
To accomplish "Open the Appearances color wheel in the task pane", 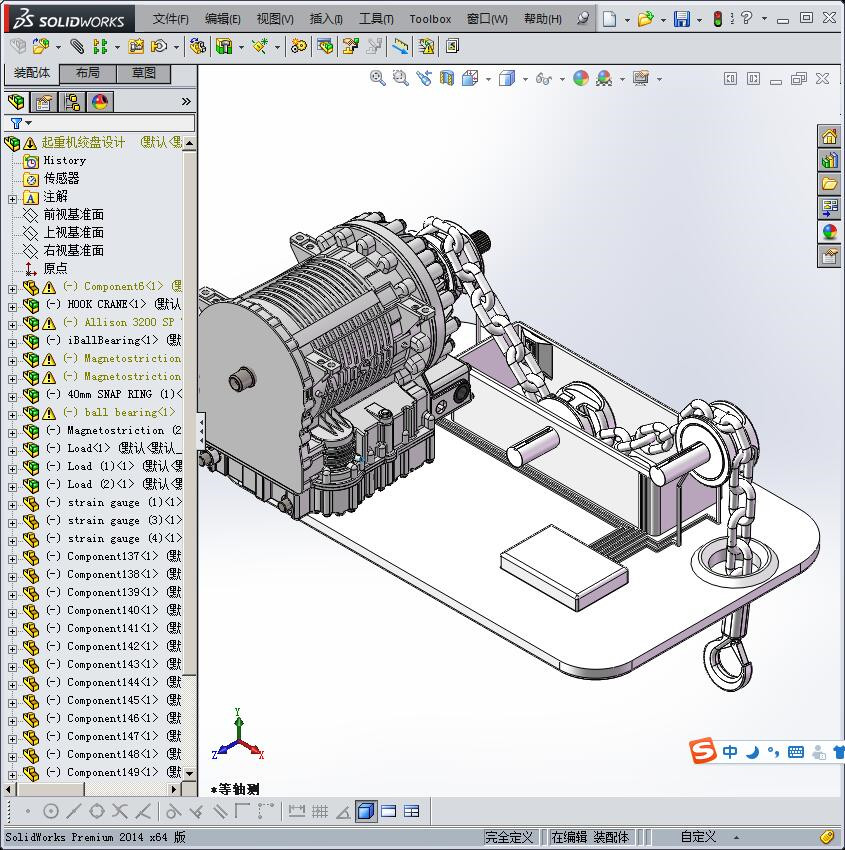I will [829, 232].
